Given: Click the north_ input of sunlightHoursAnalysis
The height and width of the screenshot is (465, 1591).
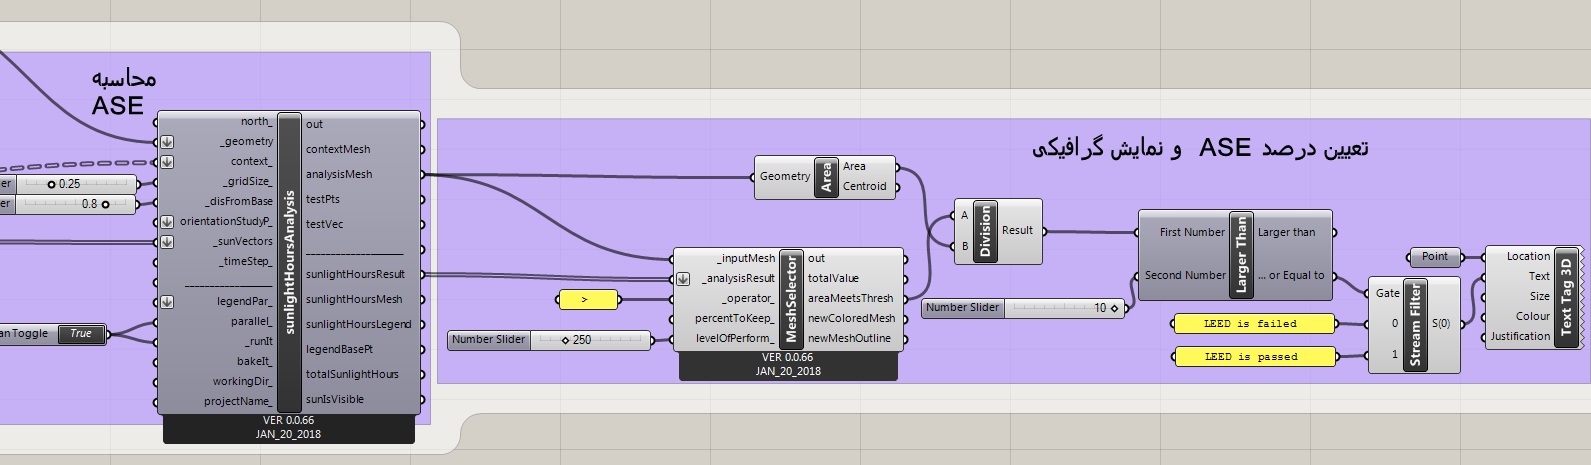Looking at the screenshot, I should tap(256, 122).
